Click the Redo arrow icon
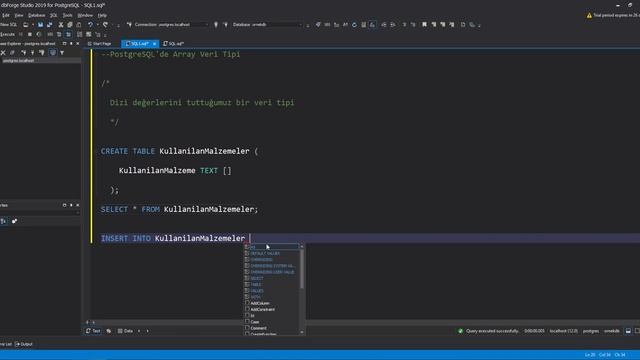This screenshot has height=360, width=640. 106,24
